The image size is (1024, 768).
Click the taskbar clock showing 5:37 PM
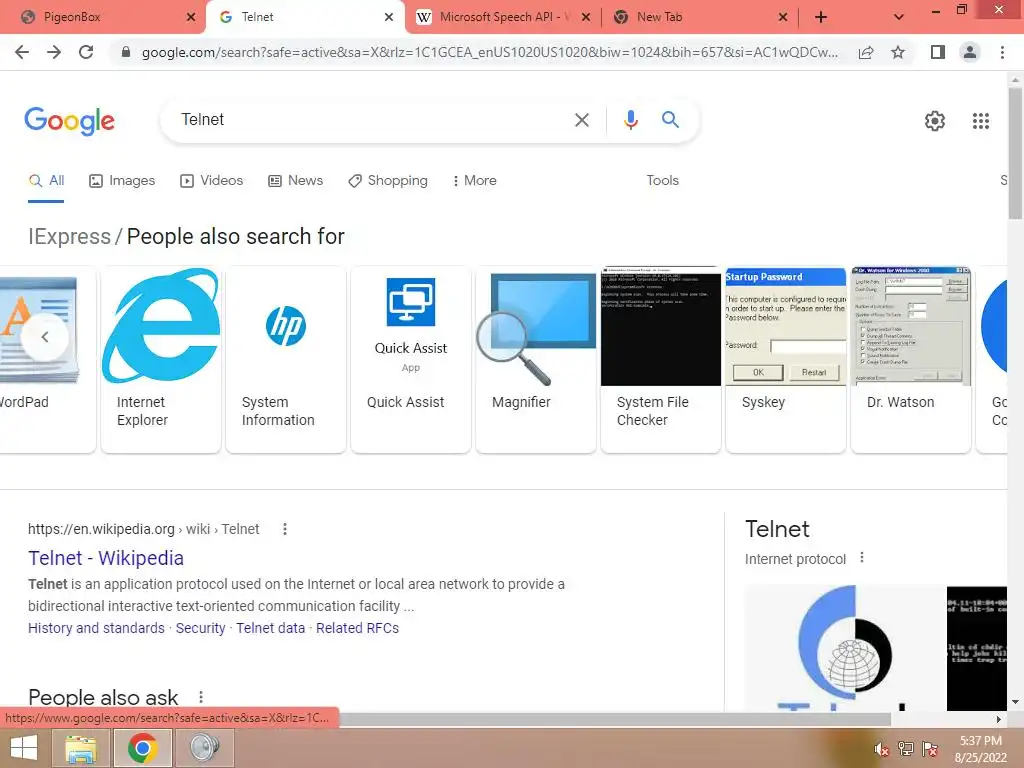coord(980,749)
